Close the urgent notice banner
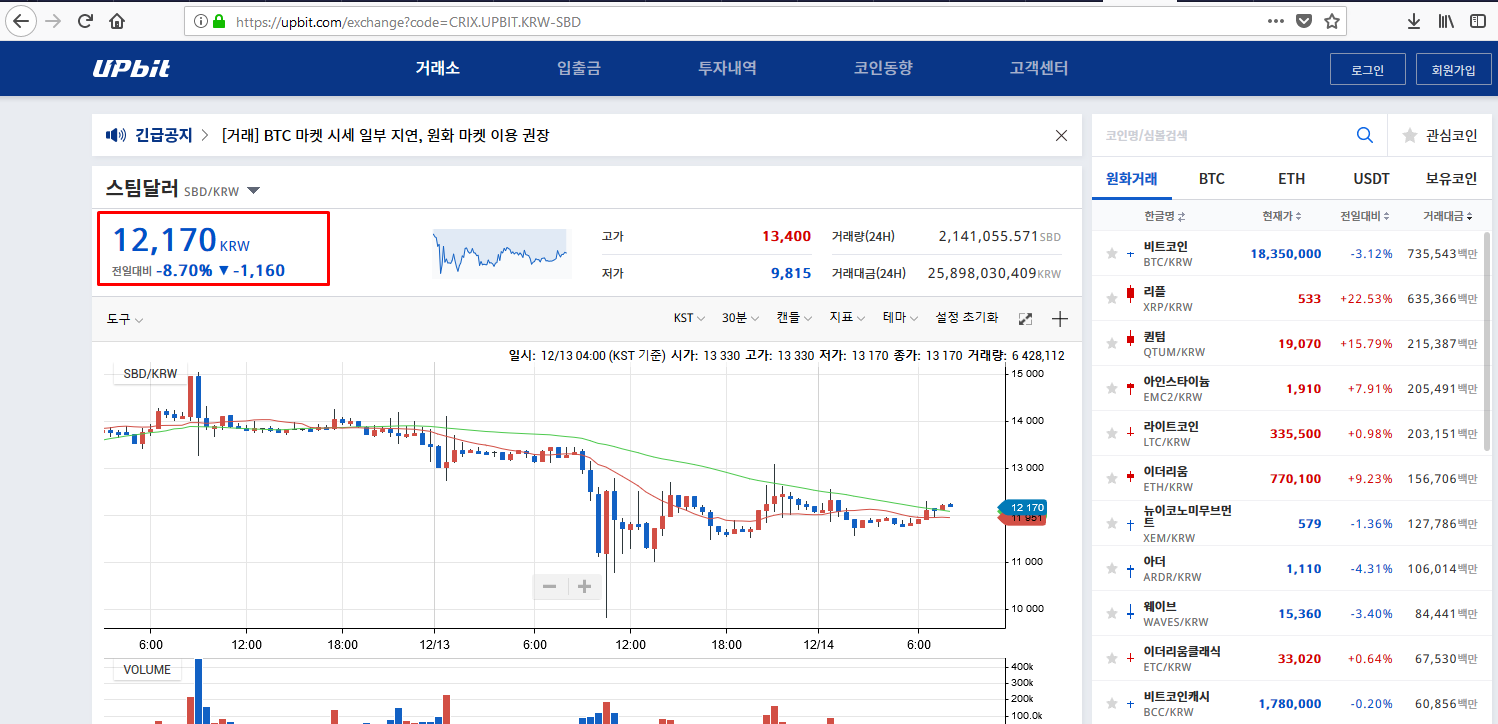 (1061, 135)
